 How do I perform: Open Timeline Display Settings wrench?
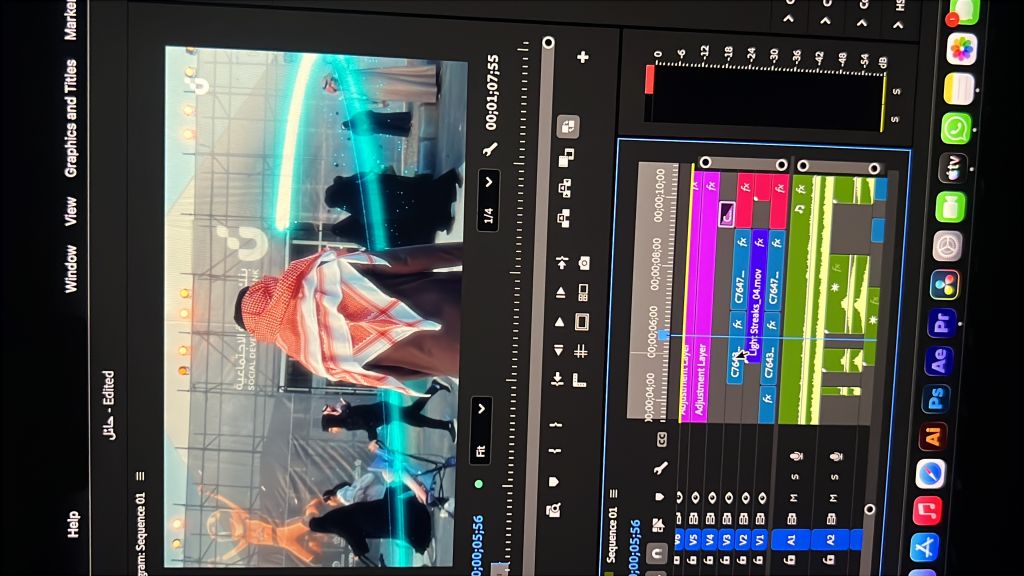coord(660,467)
